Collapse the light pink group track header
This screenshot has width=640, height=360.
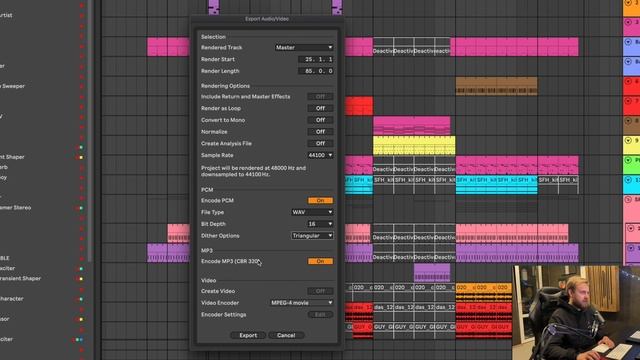tap(628, 200)
